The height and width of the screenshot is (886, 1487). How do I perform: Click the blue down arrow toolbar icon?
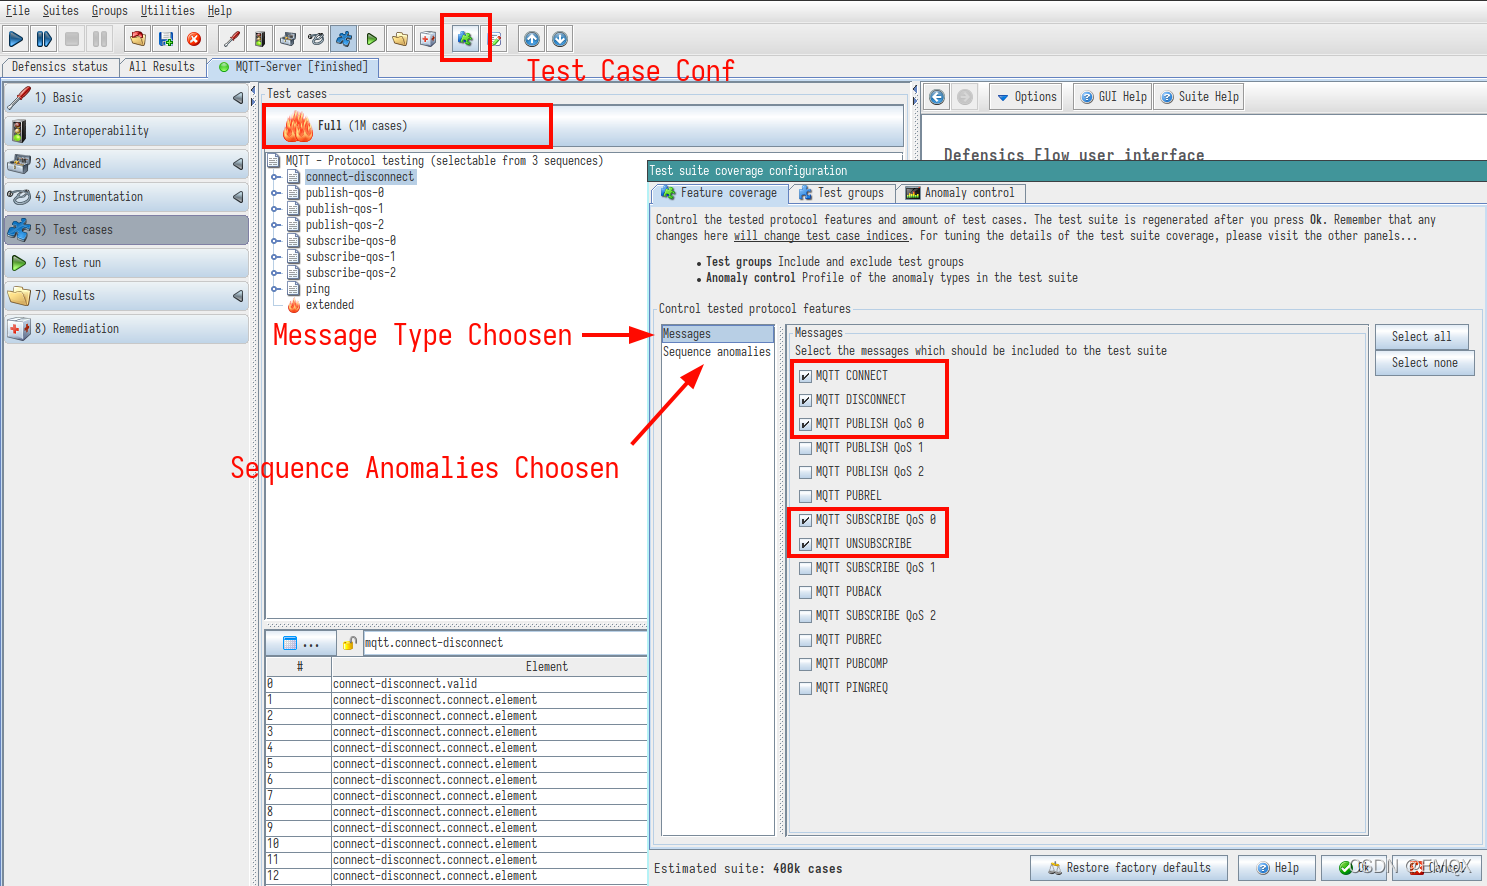pyautogui.click(x=560, y=39)
